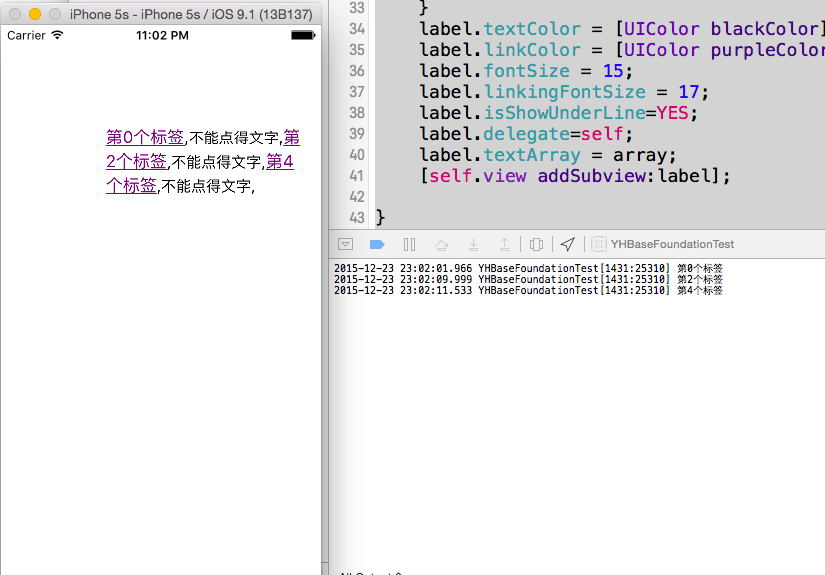Click line number 41 in the gutter

click(x=355, y=176)
